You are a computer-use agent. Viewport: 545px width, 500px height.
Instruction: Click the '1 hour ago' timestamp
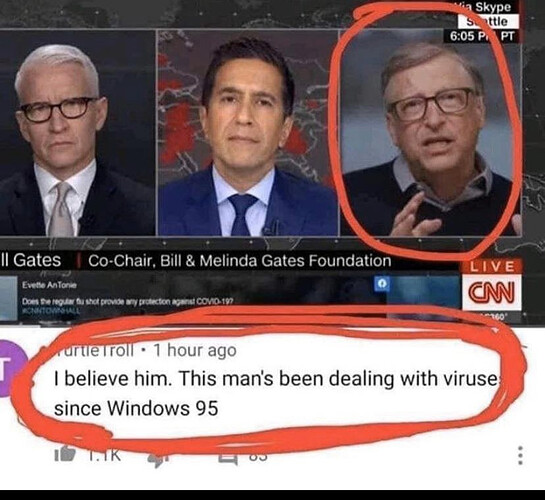[x=195, y=350]
